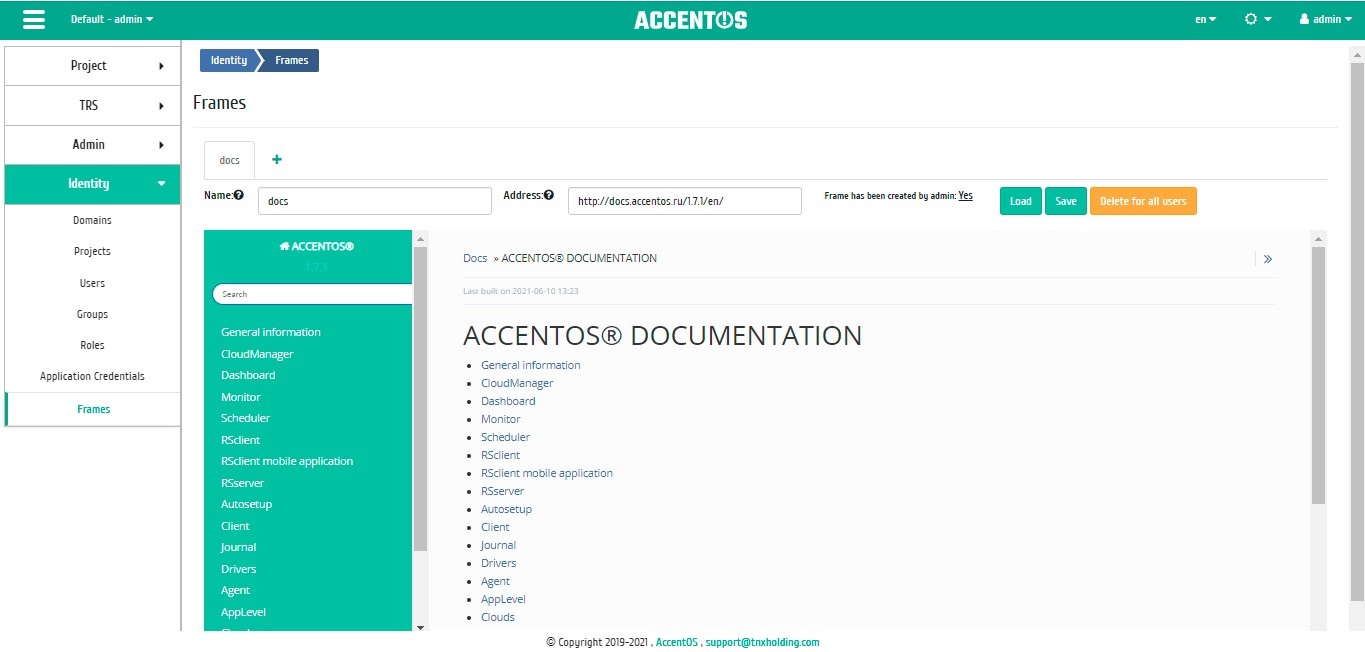Click support@tnxholding.com footer link

762,642
